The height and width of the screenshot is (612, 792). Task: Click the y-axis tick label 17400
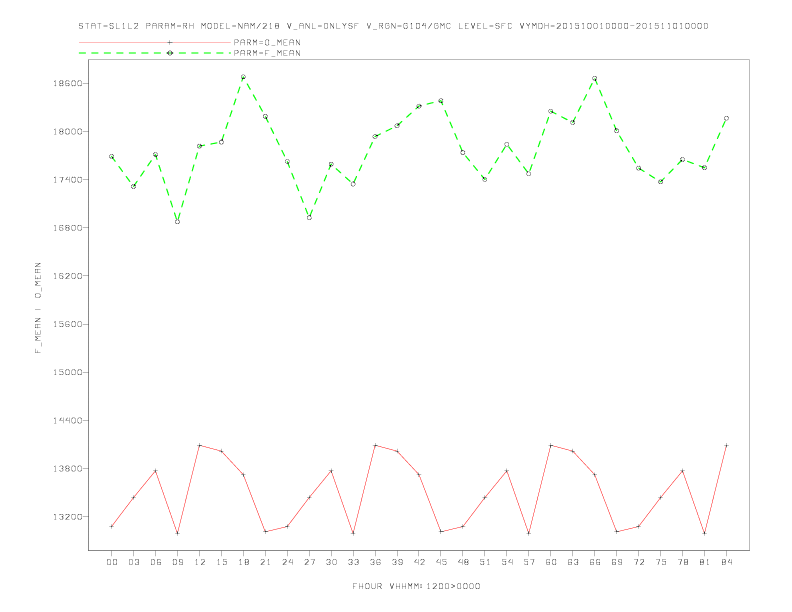point(68,180)
